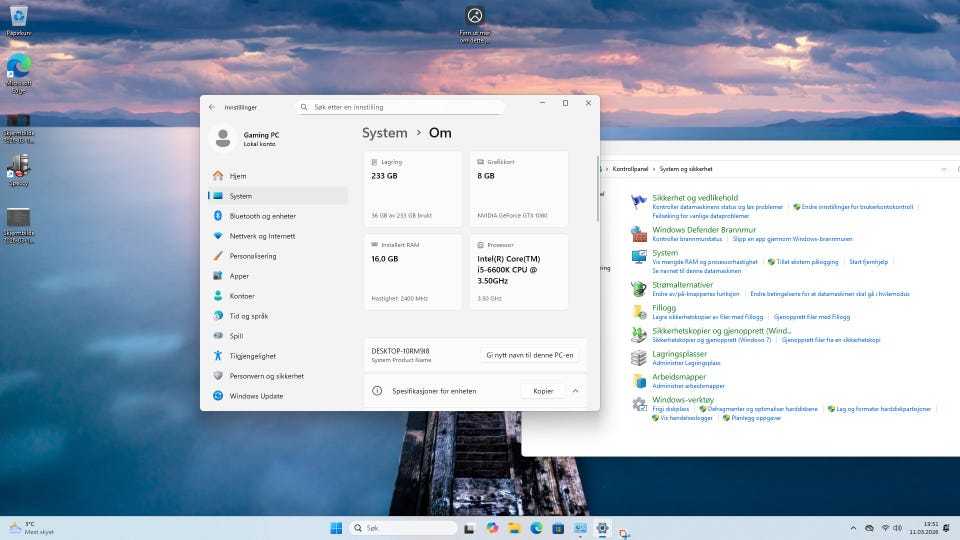Image resolution: width=960 pixels, height=540 pixels.
Task: Click the Strømalternativer battery icon
Action: 638,289
